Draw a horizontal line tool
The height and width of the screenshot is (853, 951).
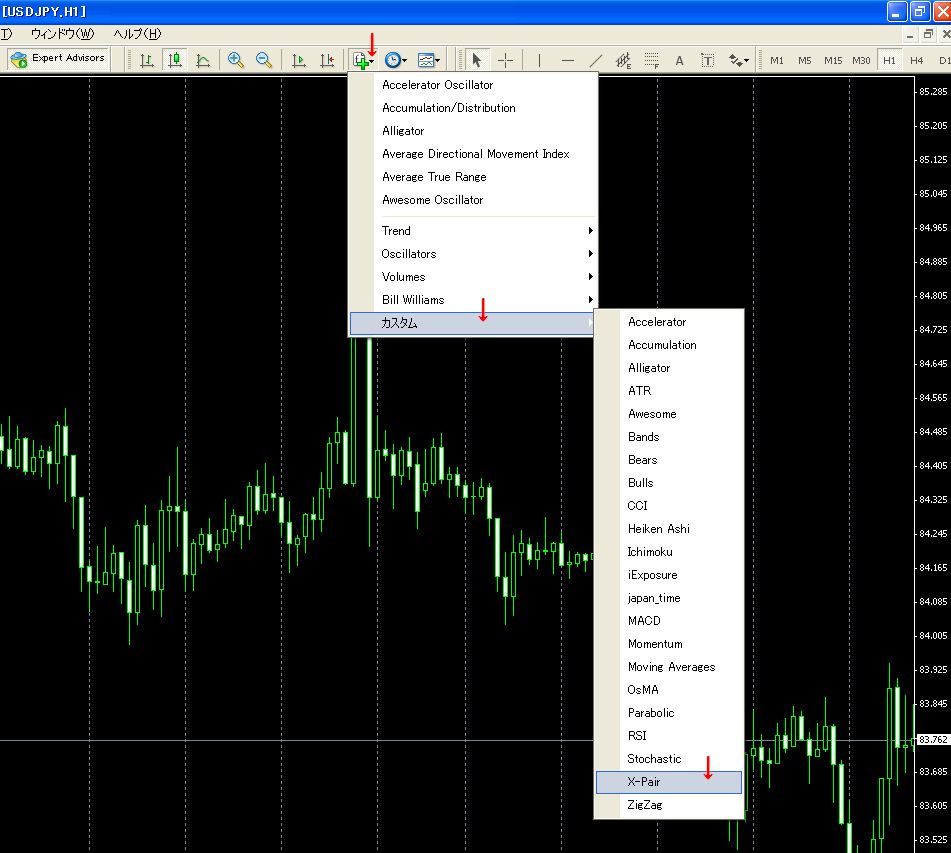point(567,60)
